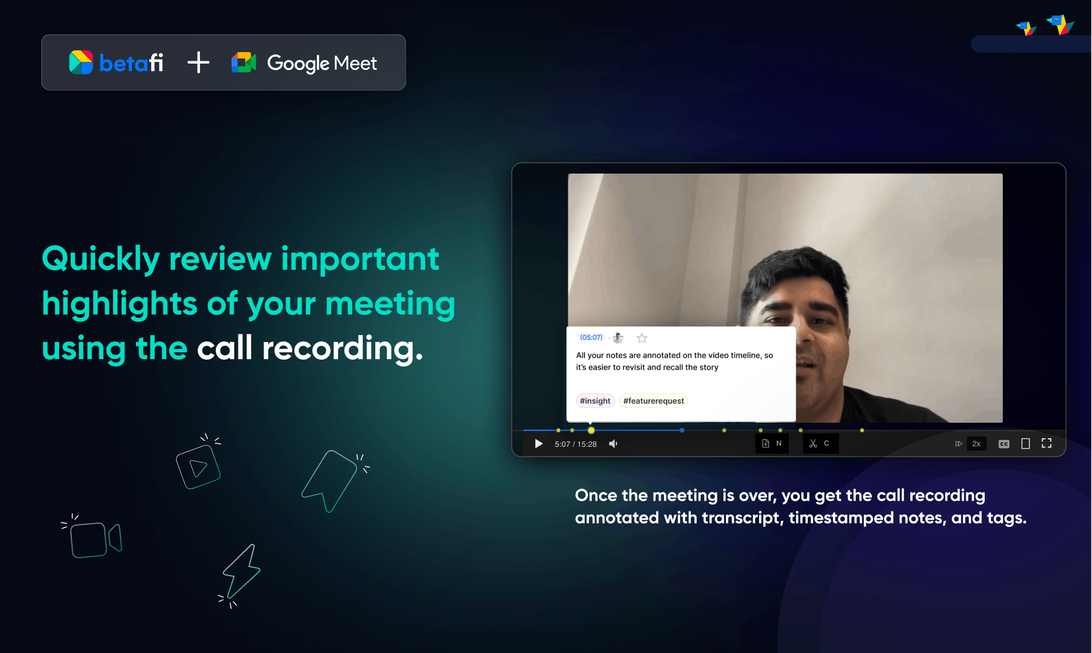
Task: Enter fullscreen mode on the video
Action: click(1047, 443)
